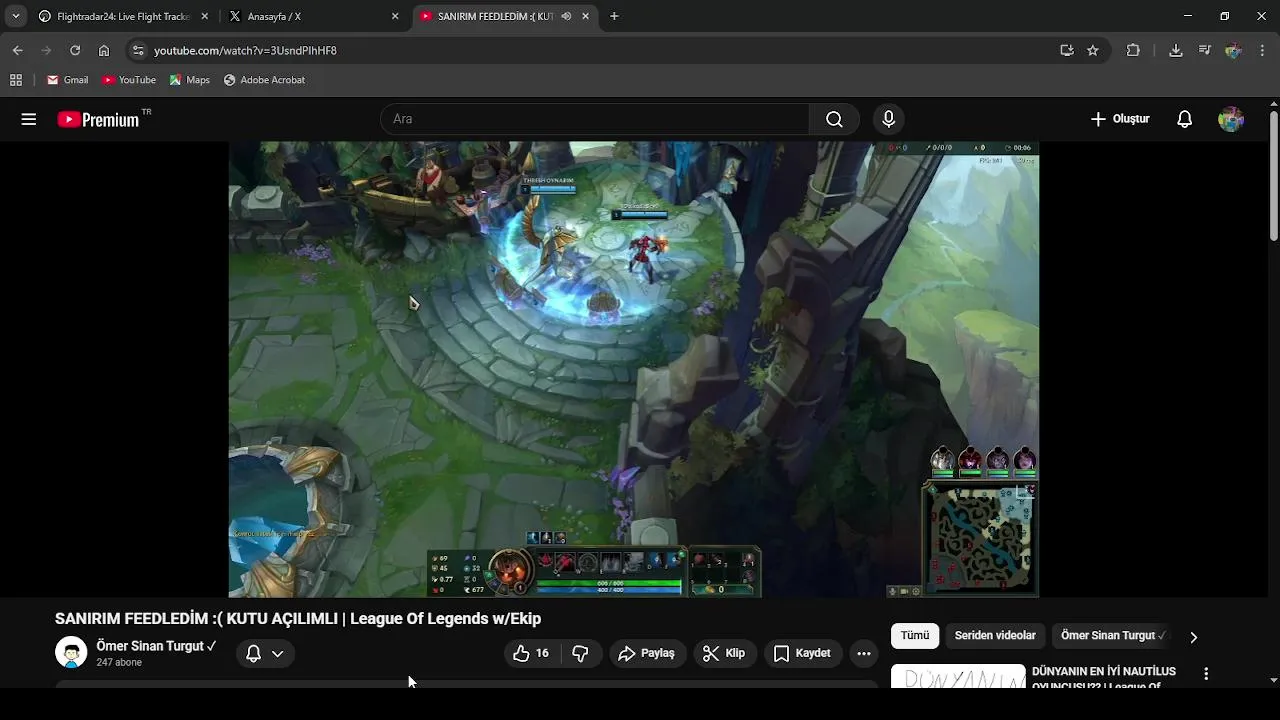Click the video player to pause
This screenshot has width=1280, height=720.
tap(634, 370)
